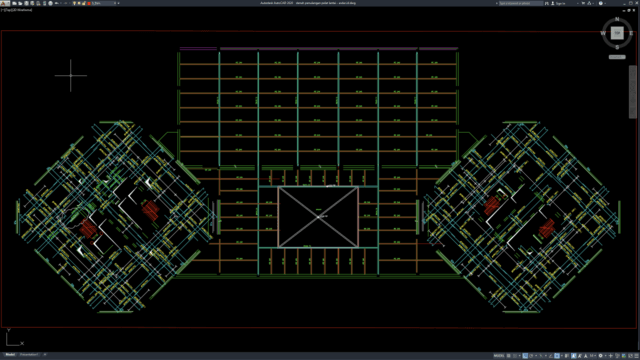Toggle the Snap mode status icon
The width and height of the screenshot is (640, 360).
(515, 356)
